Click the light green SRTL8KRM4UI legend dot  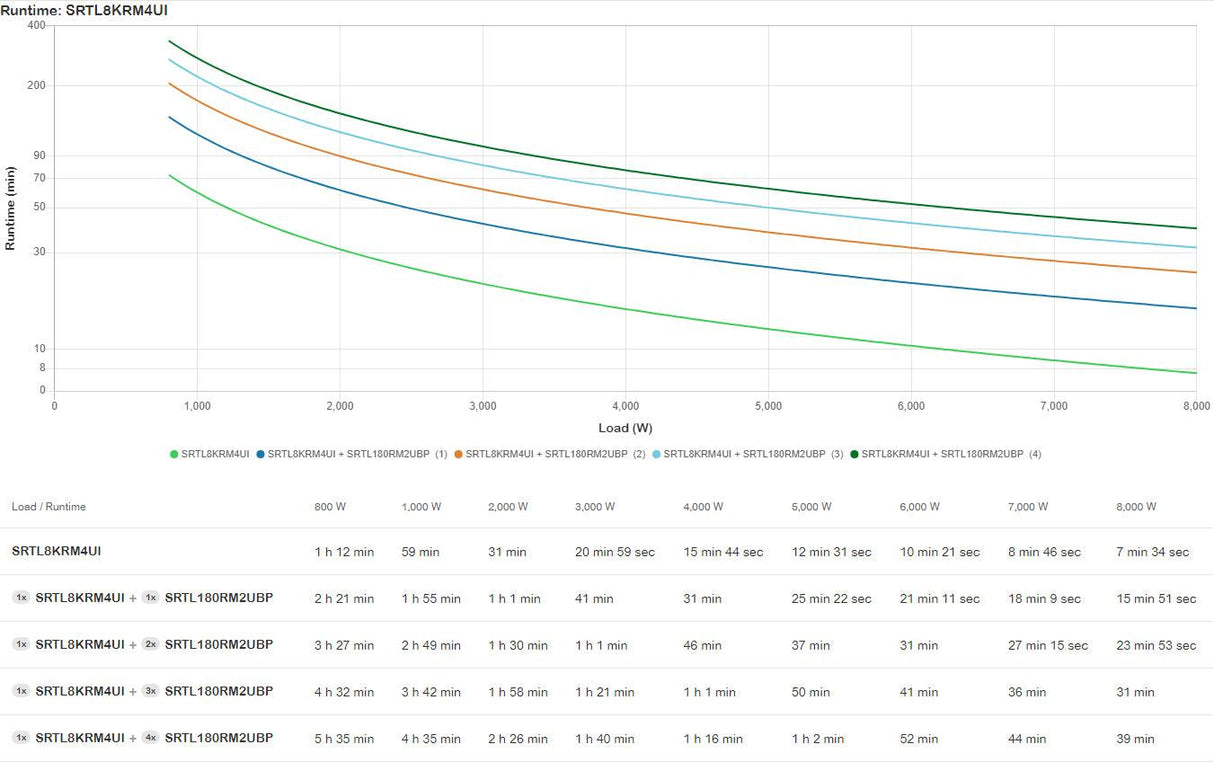tap(175, 454)
